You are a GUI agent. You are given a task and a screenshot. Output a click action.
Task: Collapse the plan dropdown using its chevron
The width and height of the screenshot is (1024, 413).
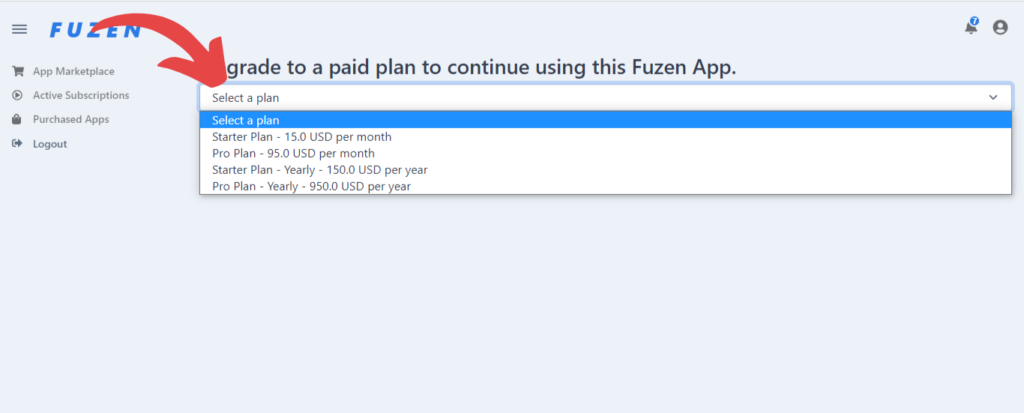click(x=993, y=97)
